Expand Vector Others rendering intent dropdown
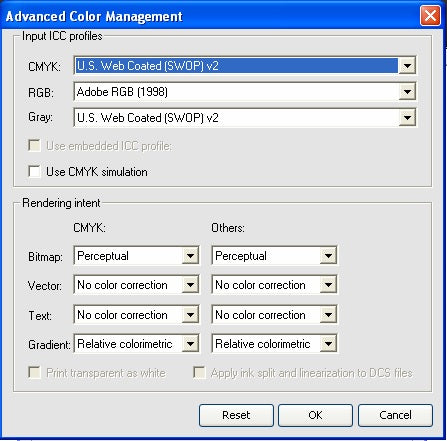Screen dimensions: 447x441 (x=328, y=285)
